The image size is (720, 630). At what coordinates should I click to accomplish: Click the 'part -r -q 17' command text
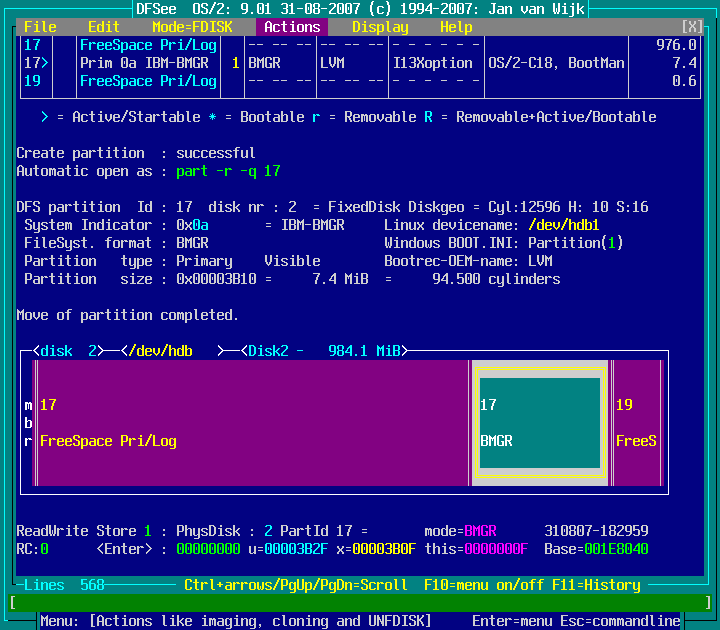(228, 171)
